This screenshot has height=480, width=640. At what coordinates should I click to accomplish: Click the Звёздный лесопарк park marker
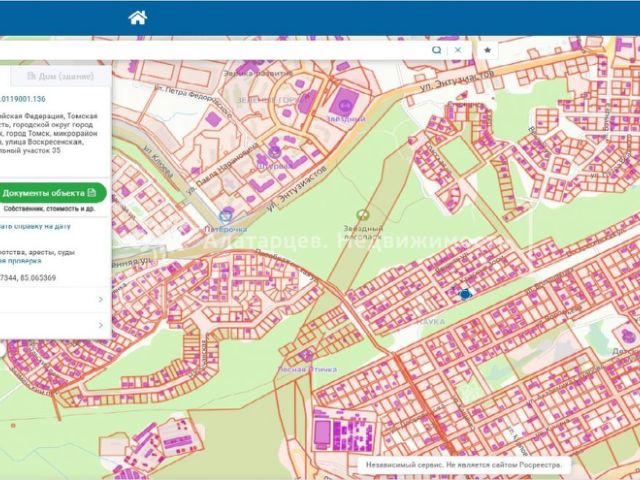point(362,215)
